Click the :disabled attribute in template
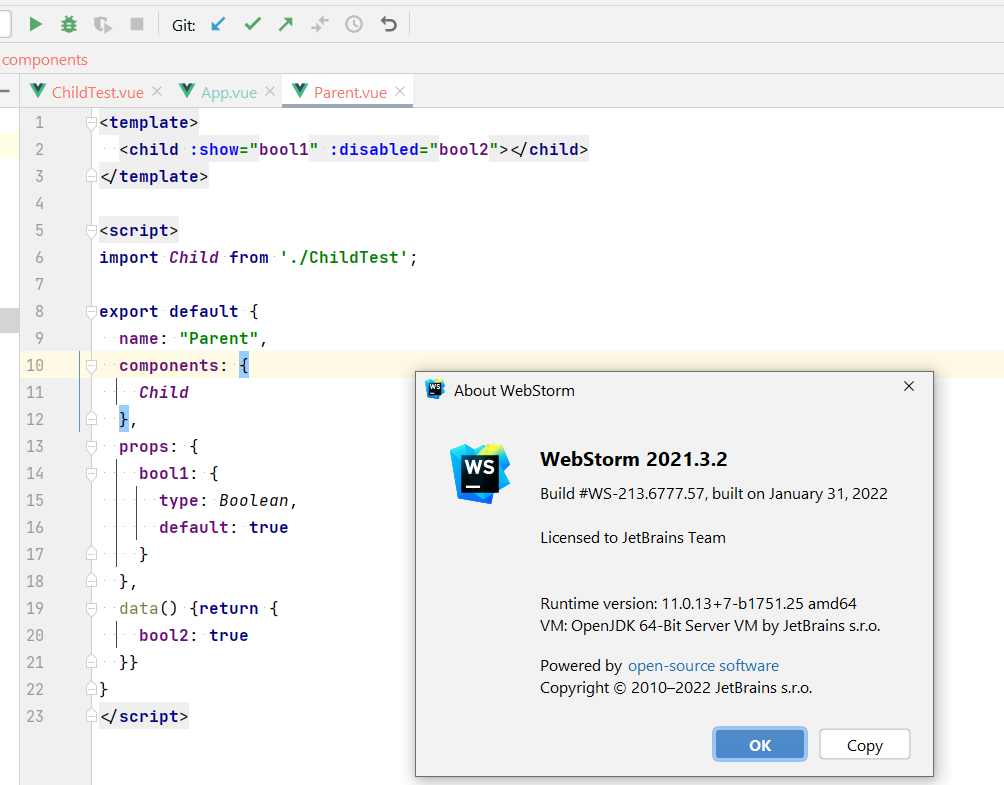Viewport: 1004px width, 785px height. pyautogui.click(x=374, y=150)
